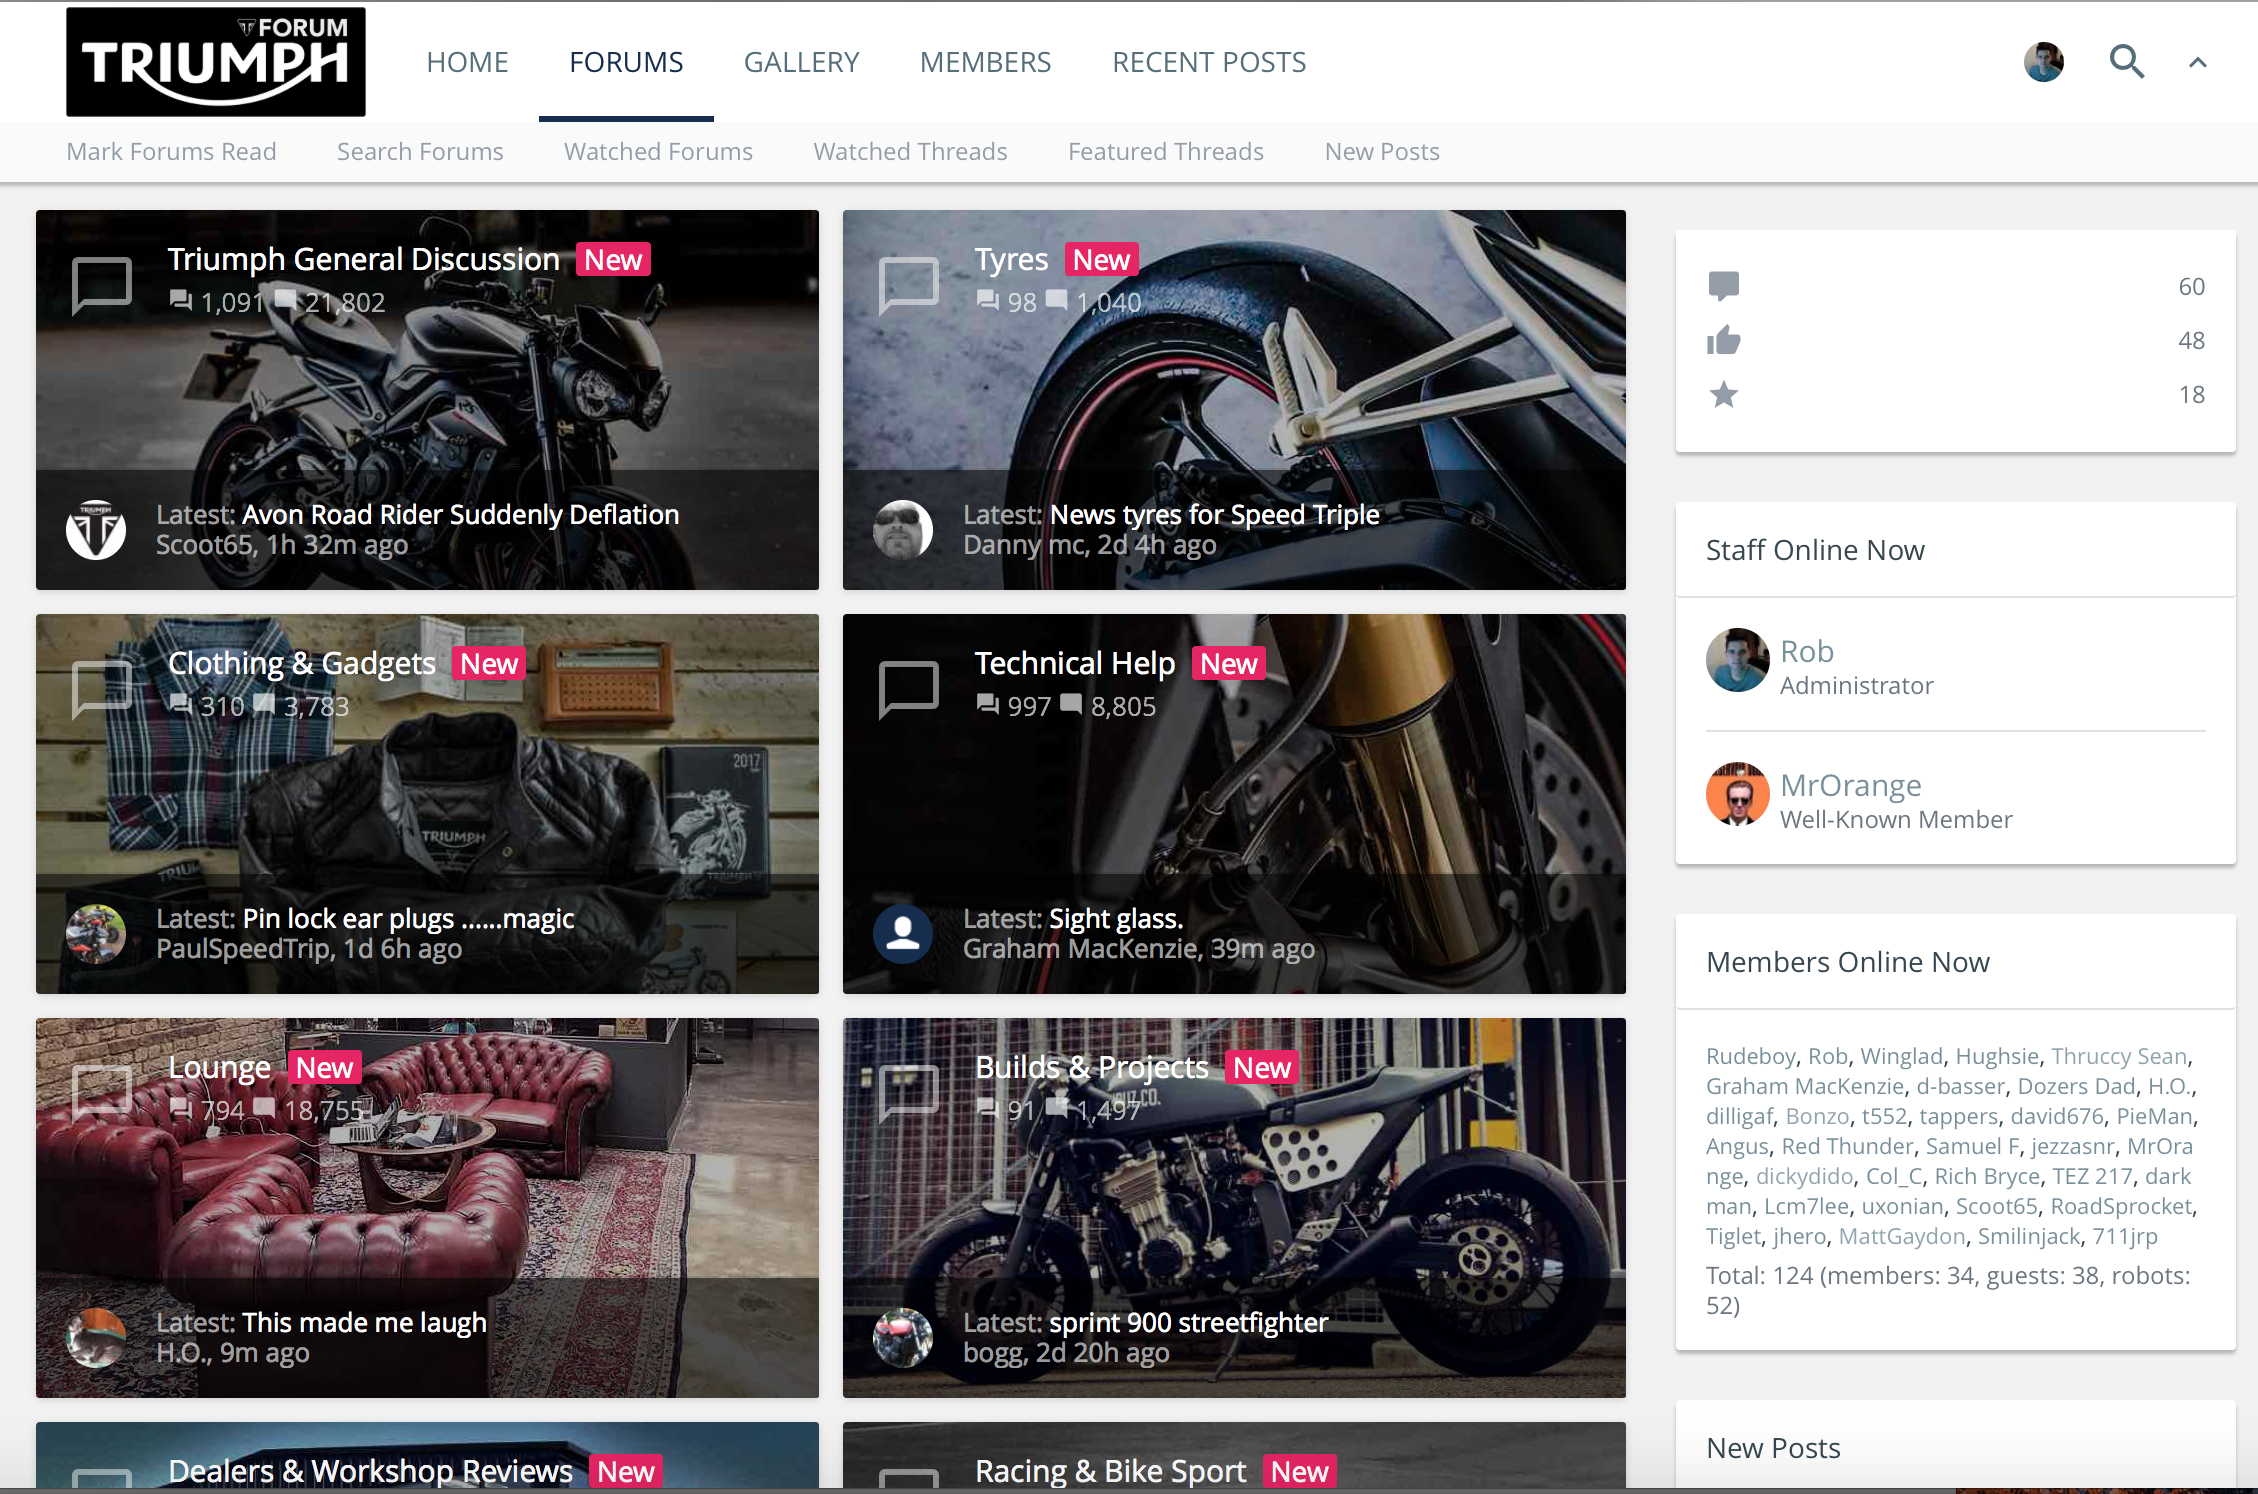Click the messages comment icon in sidebar stats

click(x=1724, y=286)
